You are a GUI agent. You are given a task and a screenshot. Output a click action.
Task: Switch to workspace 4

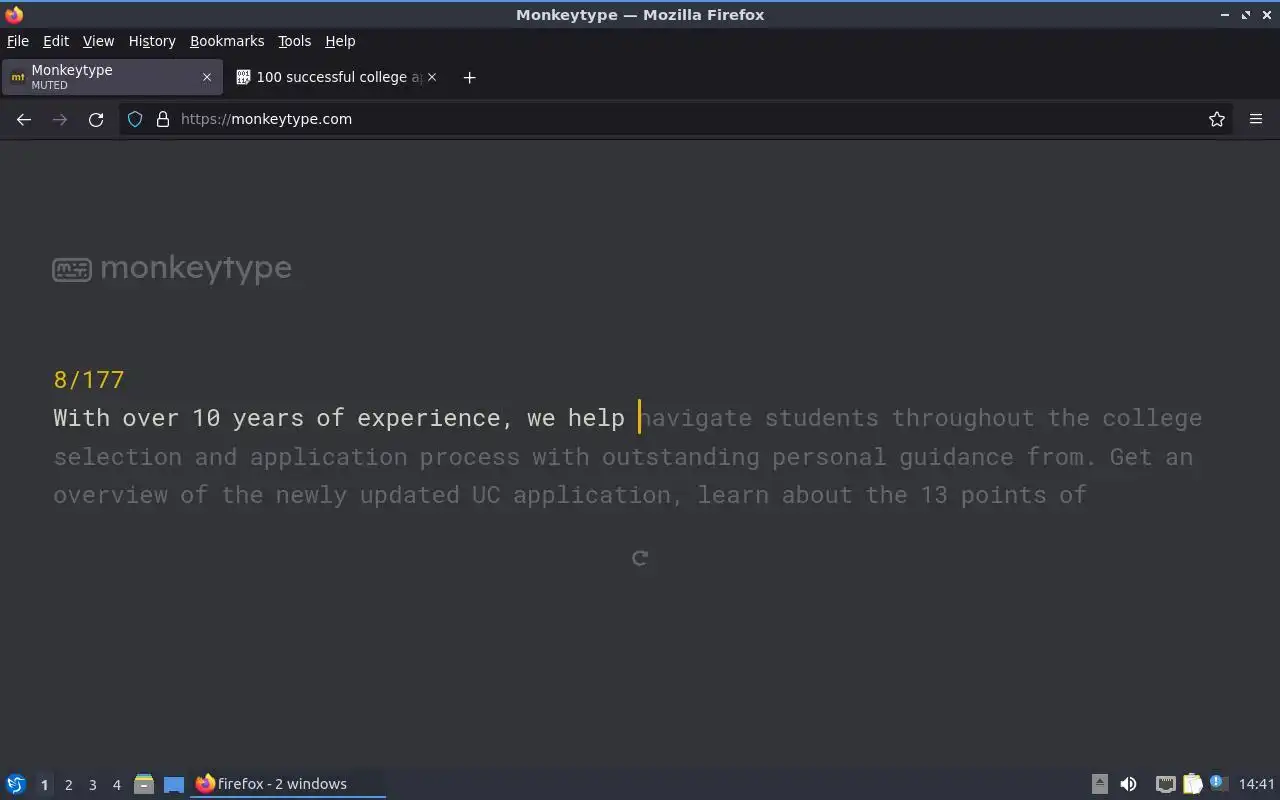pyautogui.click(x=116, y=785)
